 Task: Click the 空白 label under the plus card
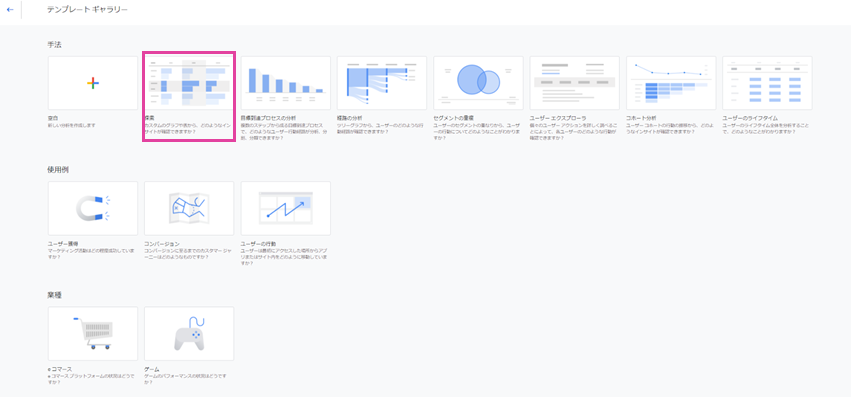[53, 118]
